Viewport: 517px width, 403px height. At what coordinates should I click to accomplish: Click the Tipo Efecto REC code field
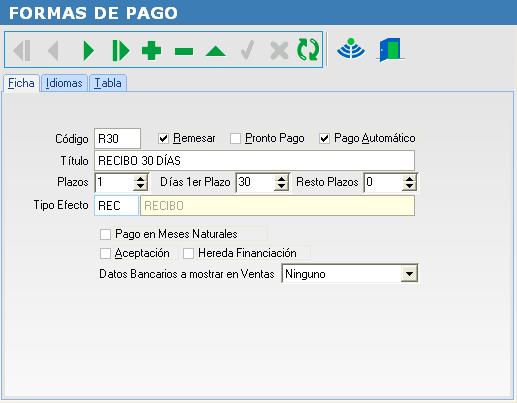tap(116, 206)
